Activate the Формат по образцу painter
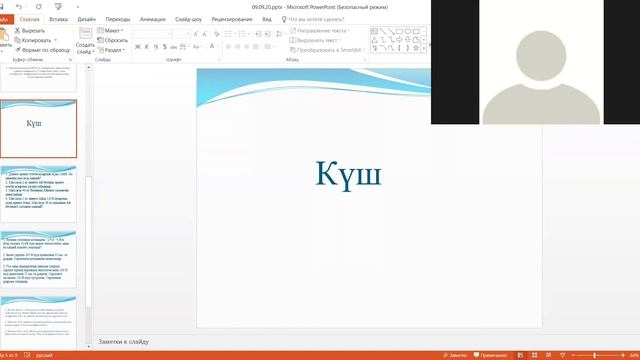640x360 pixels. pos(42,50)
